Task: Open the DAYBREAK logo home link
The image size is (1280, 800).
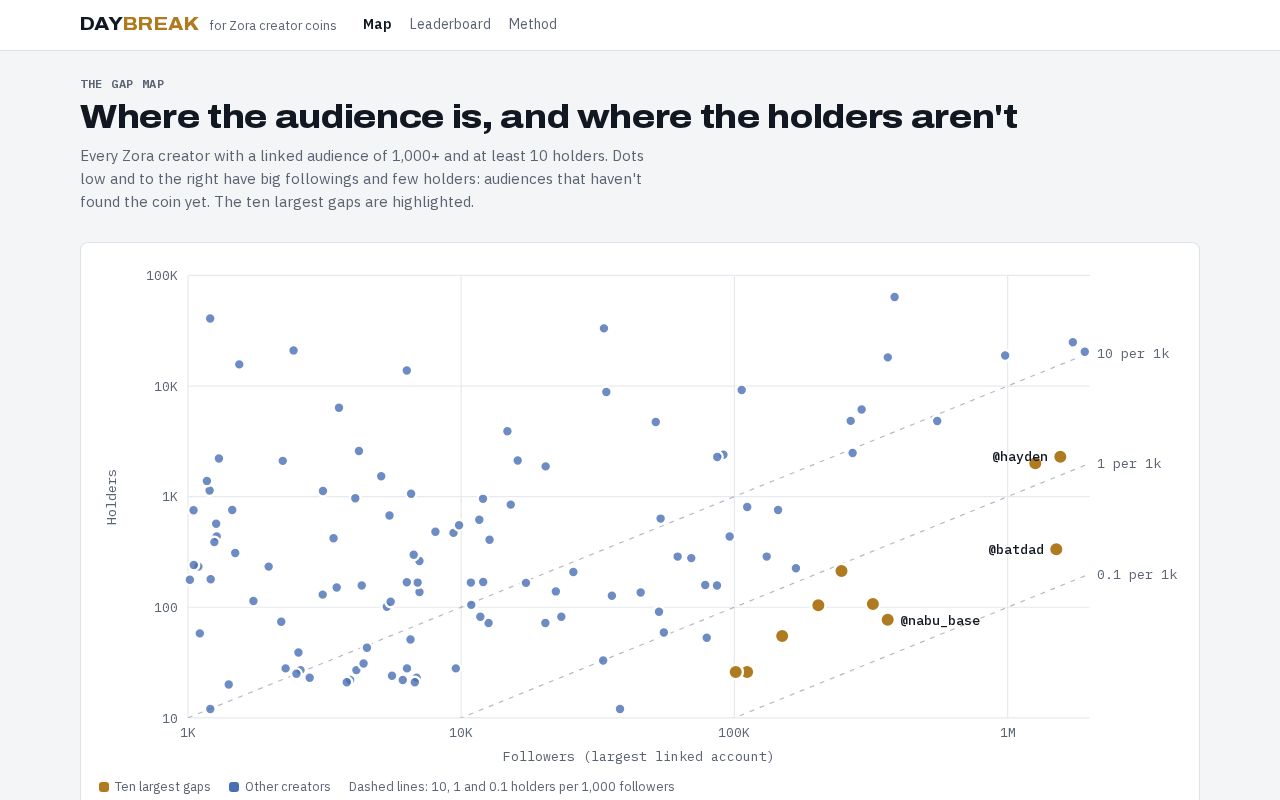Action: pos(139,24)
